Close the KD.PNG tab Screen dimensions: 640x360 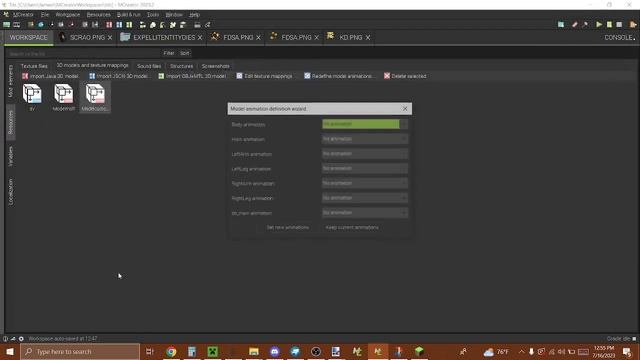(x=368, y=38)
